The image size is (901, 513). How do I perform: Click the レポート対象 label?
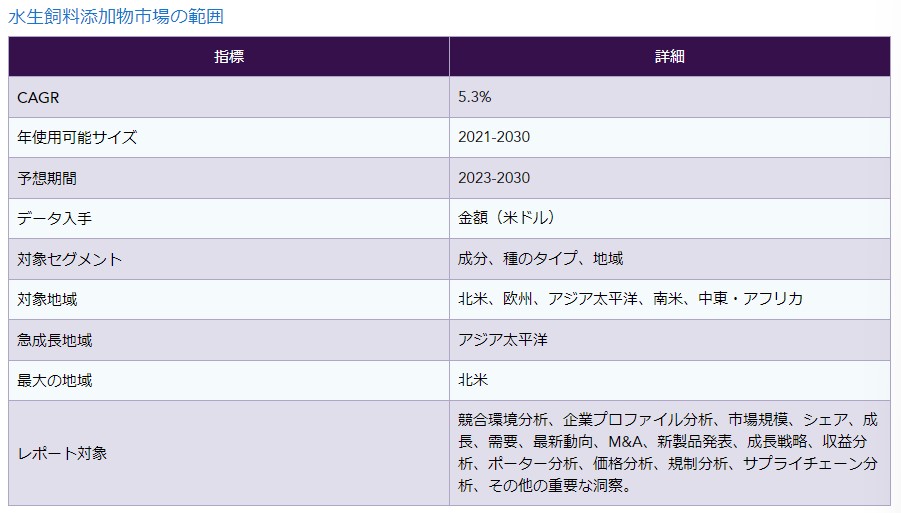point(62,453)
